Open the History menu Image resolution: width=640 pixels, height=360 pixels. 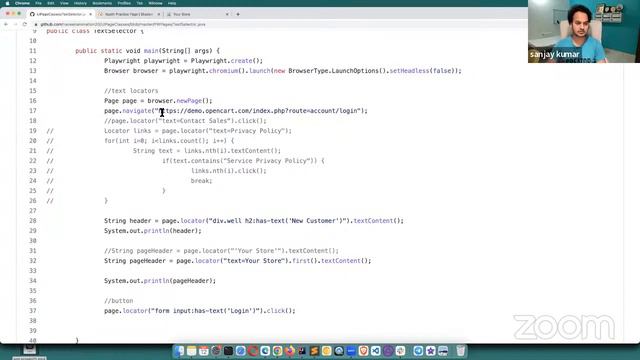point(80,3)
